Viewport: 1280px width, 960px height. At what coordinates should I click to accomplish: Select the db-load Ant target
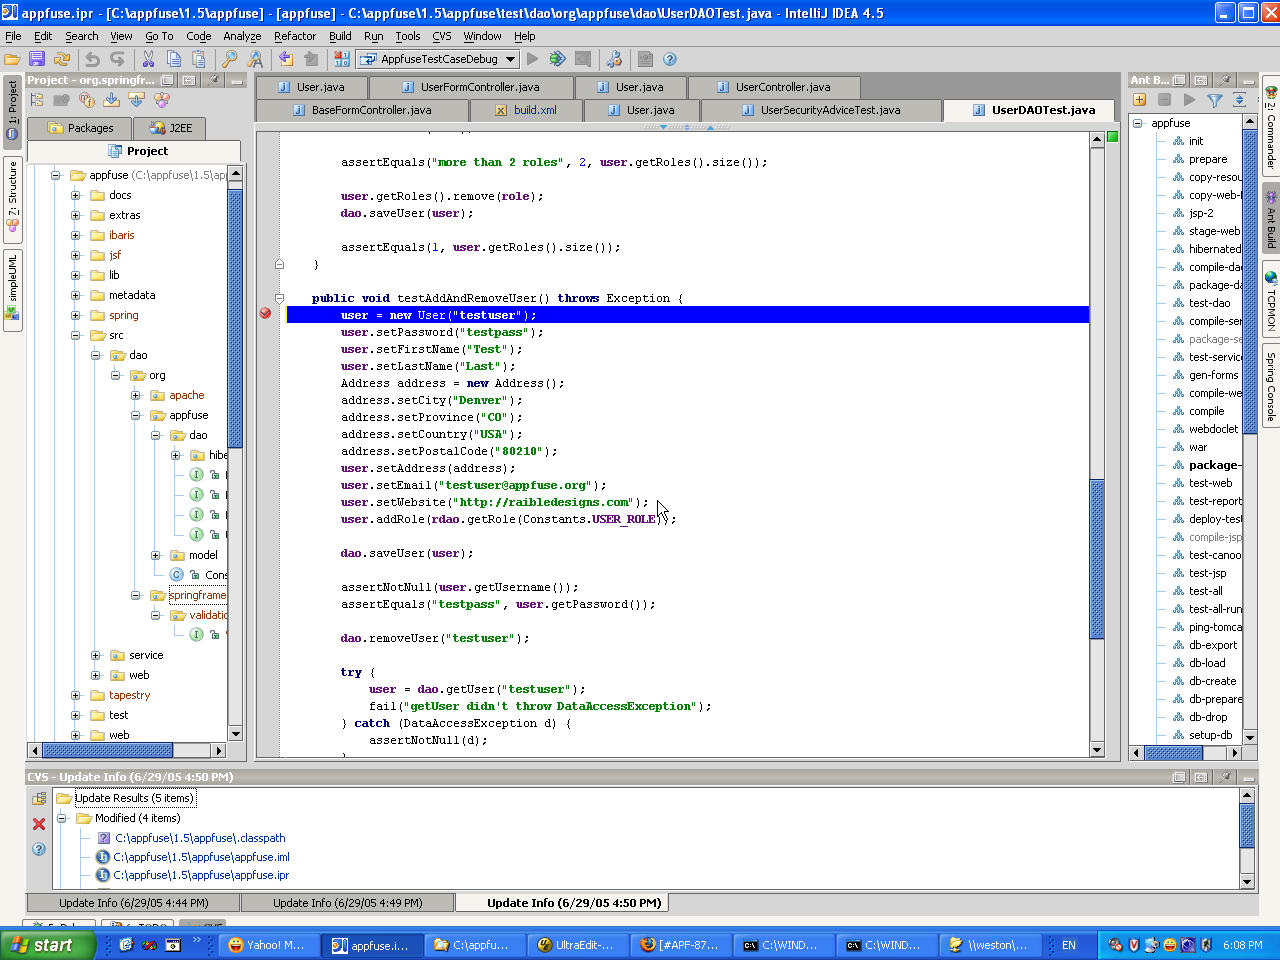coord(1207,663)
